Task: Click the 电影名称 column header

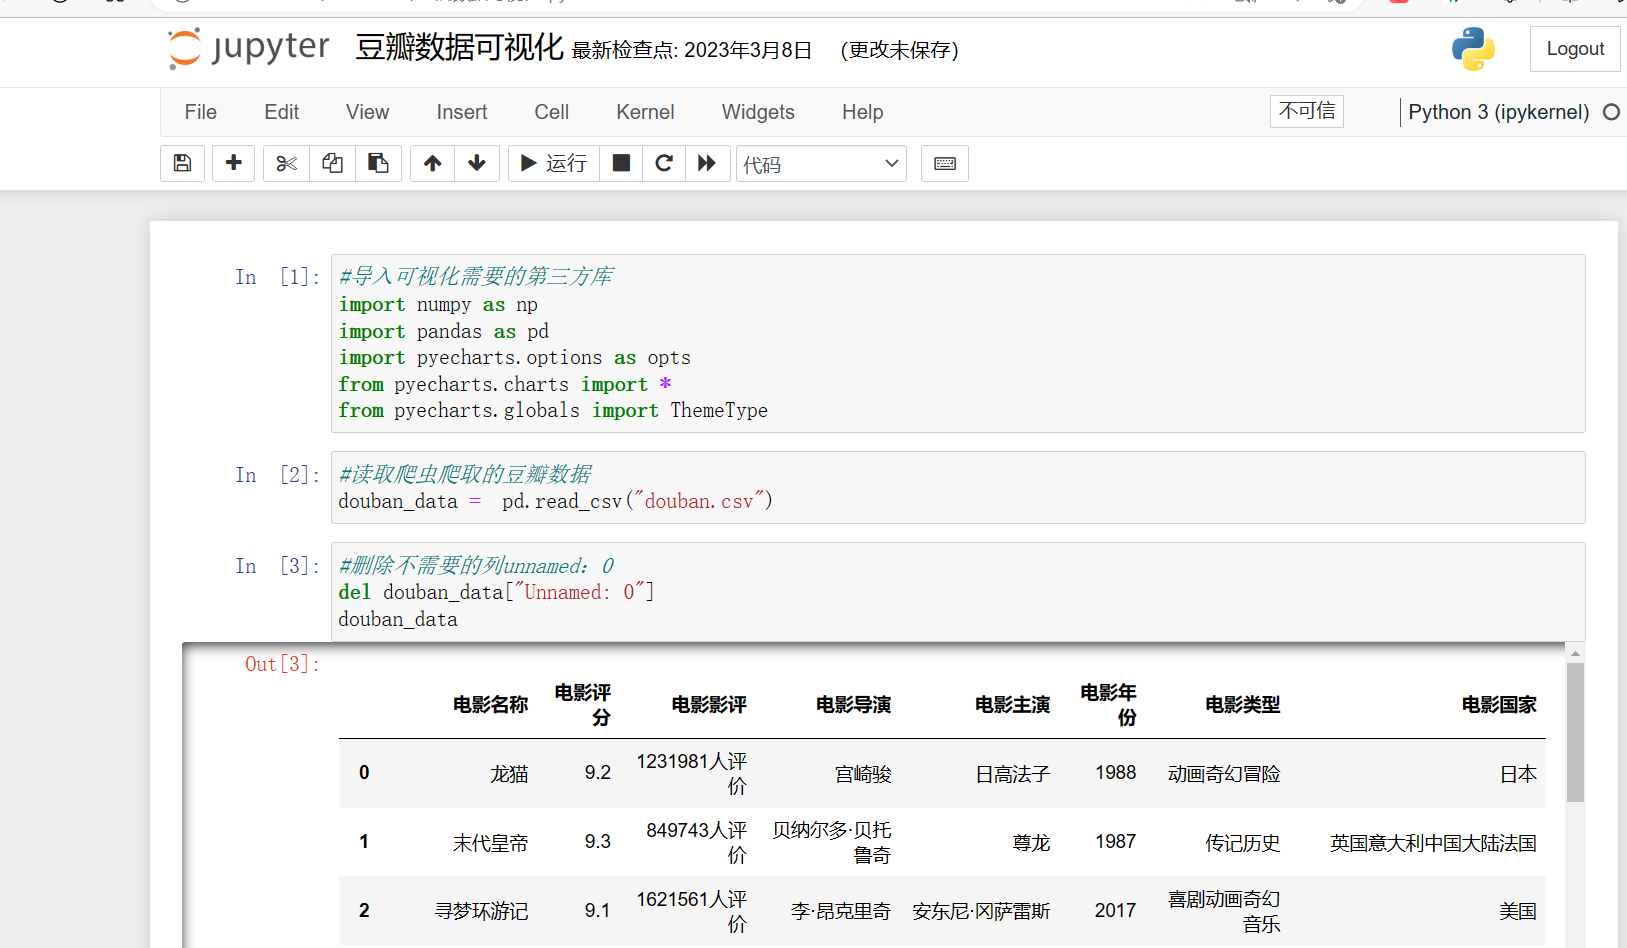Action: [x=490, y=705]
